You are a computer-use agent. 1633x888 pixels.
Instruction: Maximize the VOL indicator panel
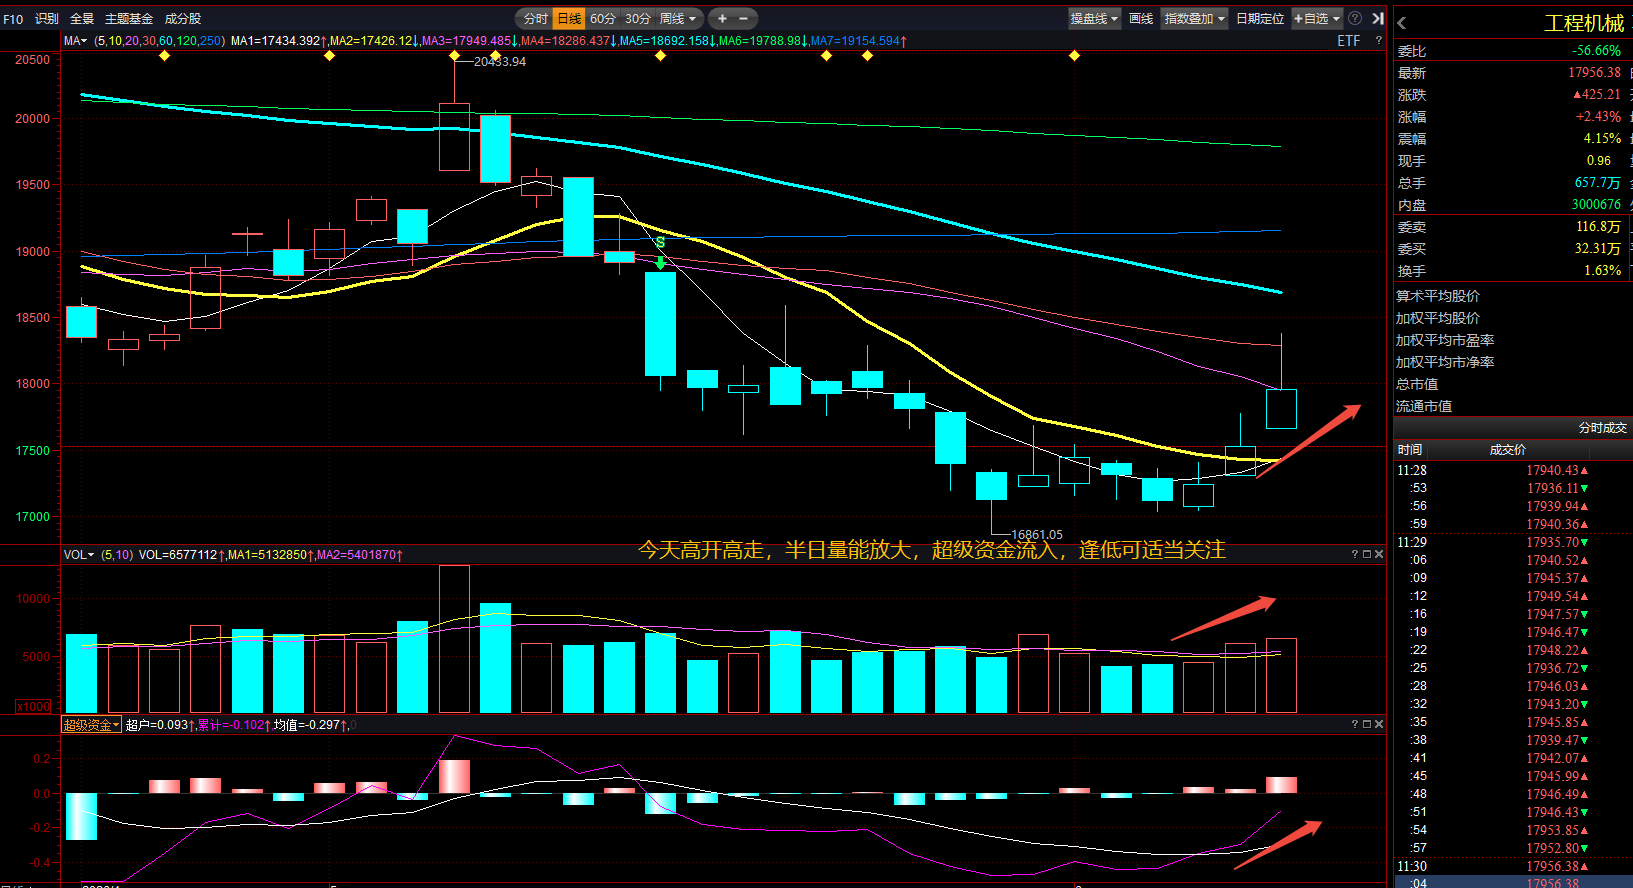1367,554
